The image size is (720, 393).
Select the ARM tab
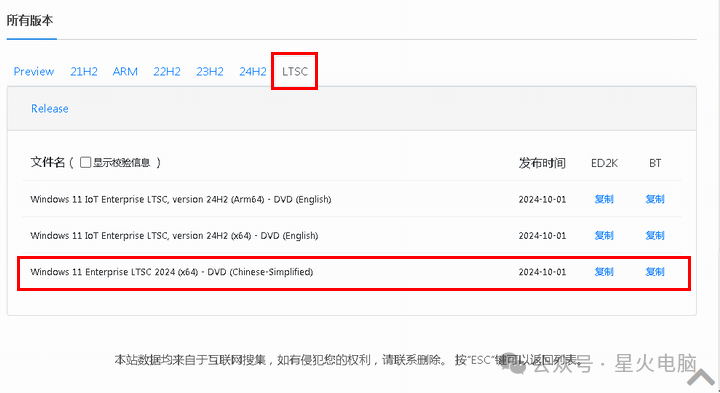125,72
